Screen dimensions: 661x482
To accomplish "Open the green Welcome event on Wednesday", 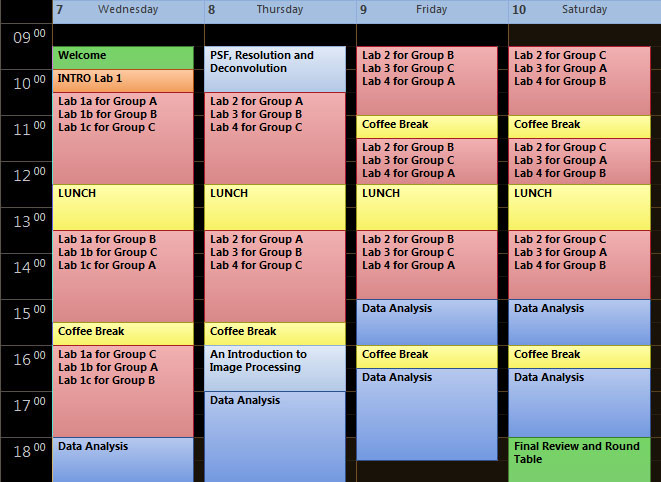I will 123,57.
